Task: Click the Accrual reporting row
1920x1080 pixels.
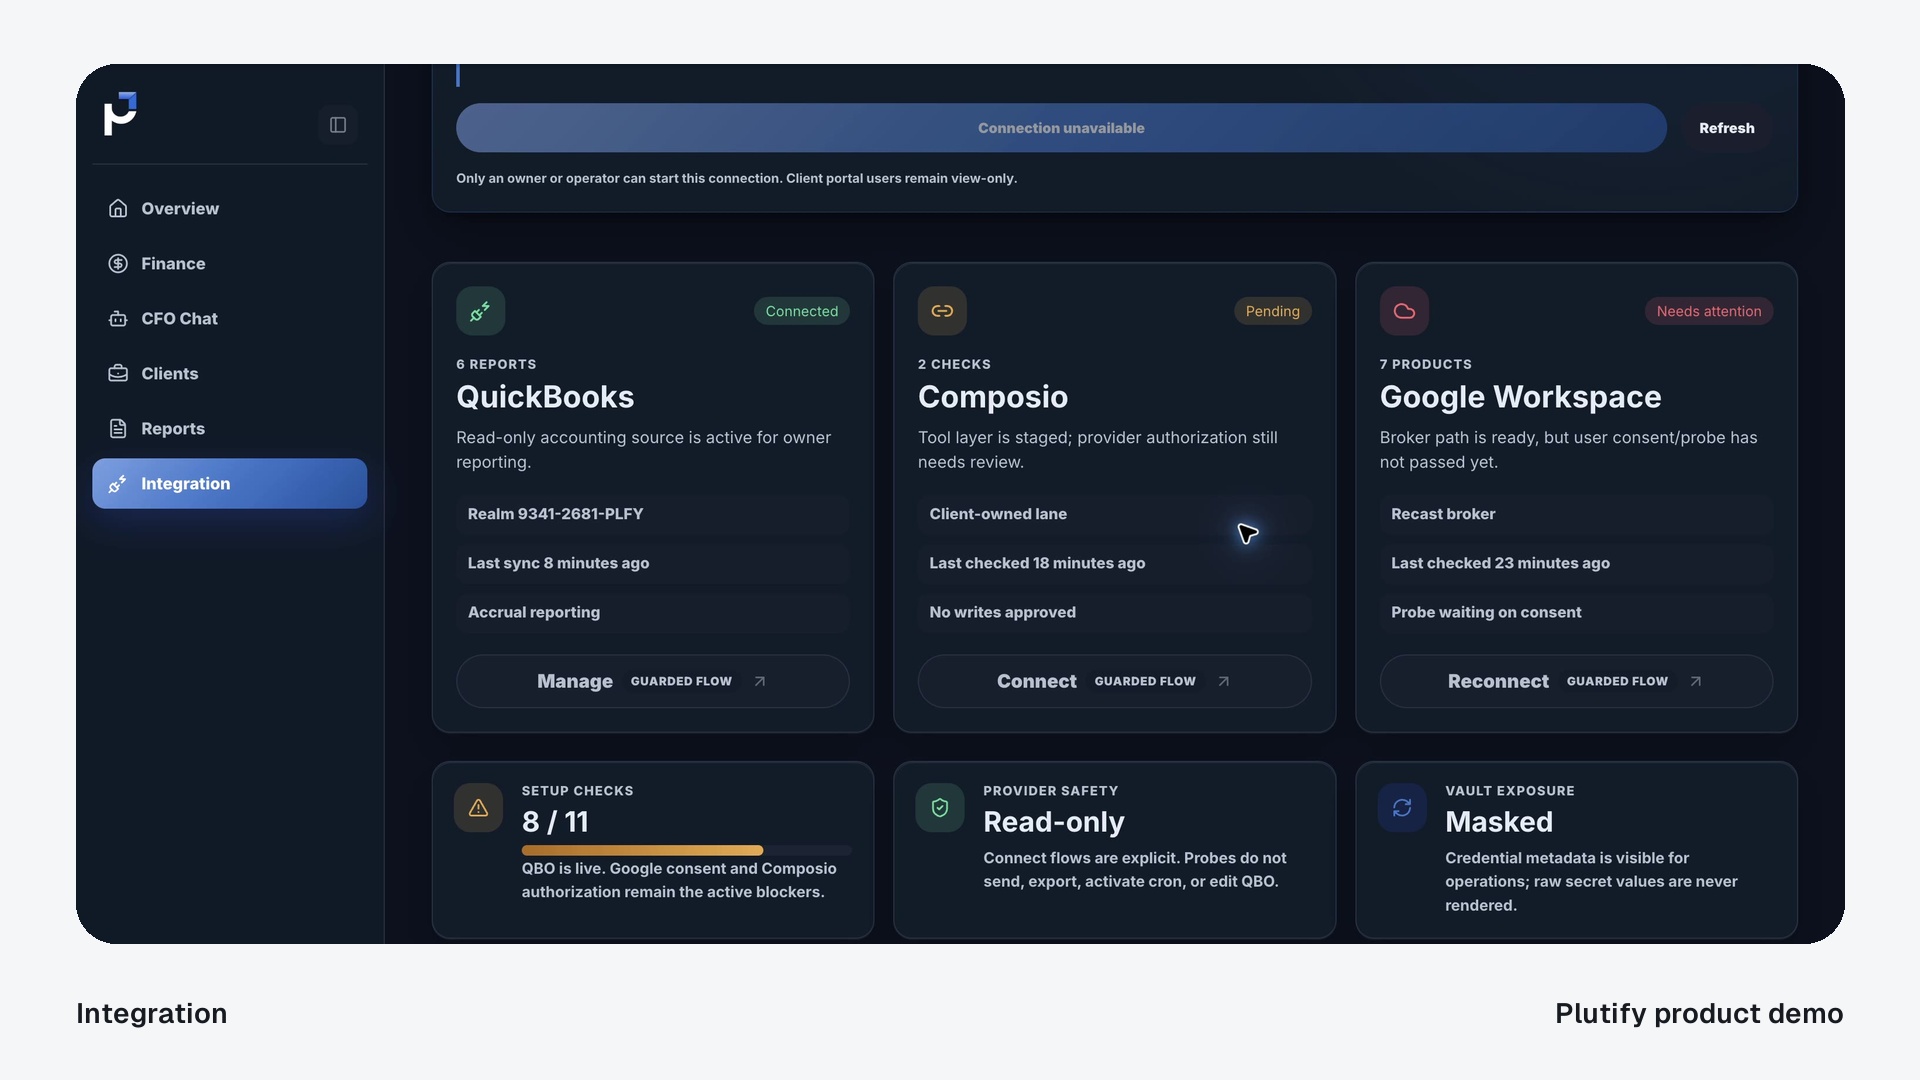Action: click(652, 612)
